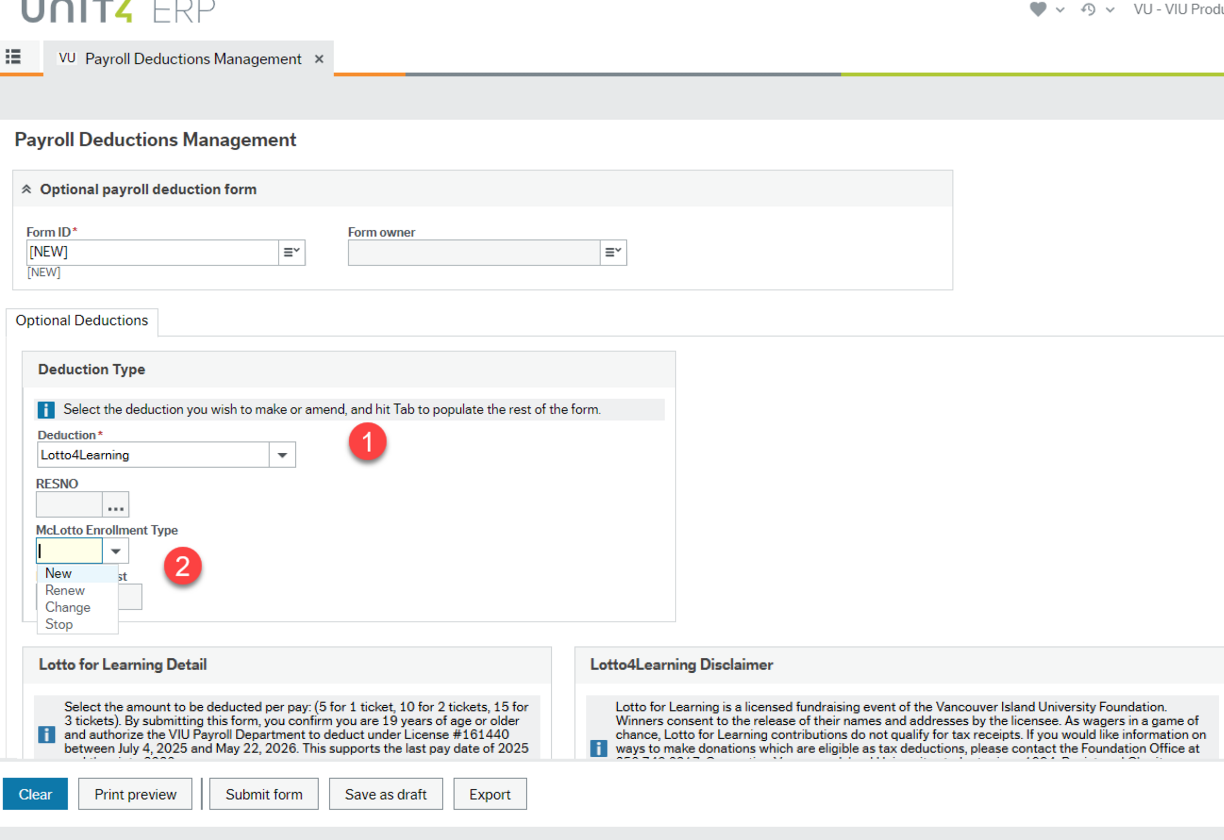Screen dimensions: 1224x840
Task: Open the RESNO lookup ellipsis button
Action: 116,505
